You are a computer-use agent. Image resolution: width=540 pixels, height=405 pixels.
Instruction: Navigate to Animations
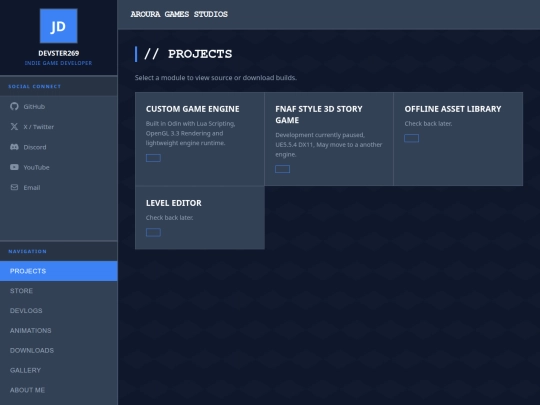(59, 331)
